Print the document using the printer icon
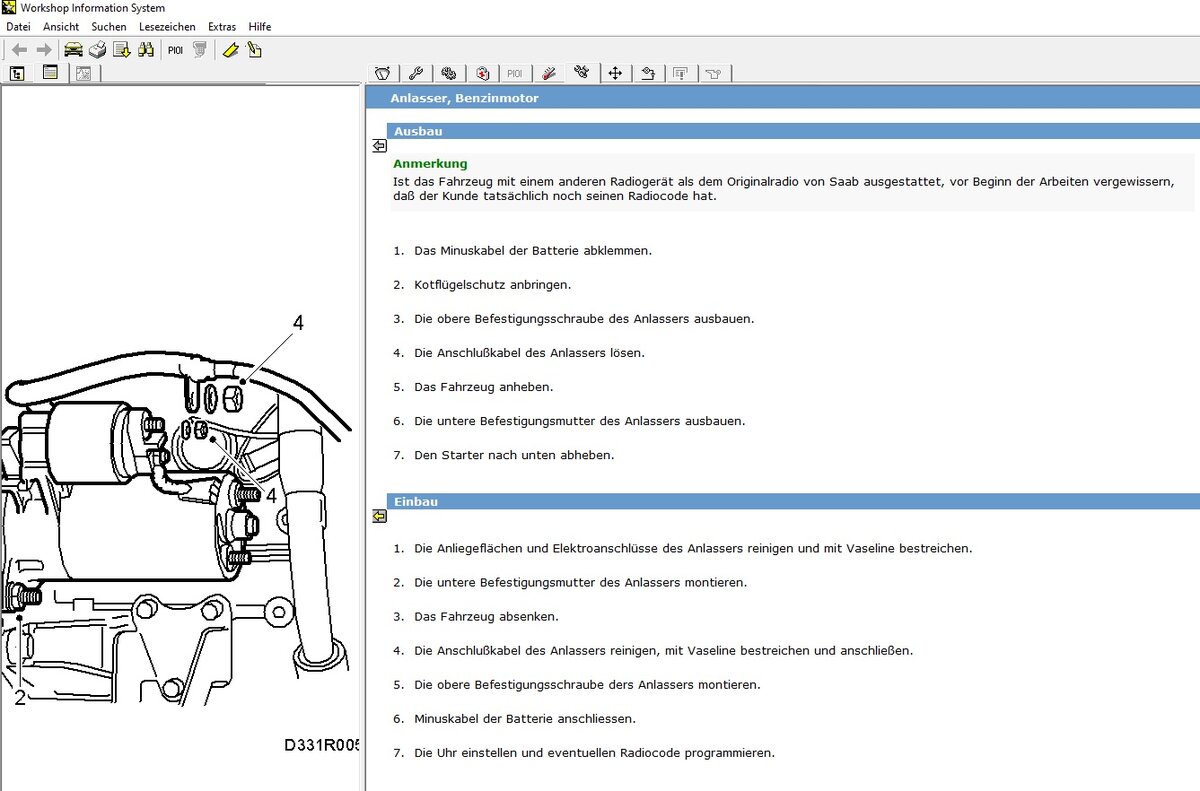 point(98,50)
